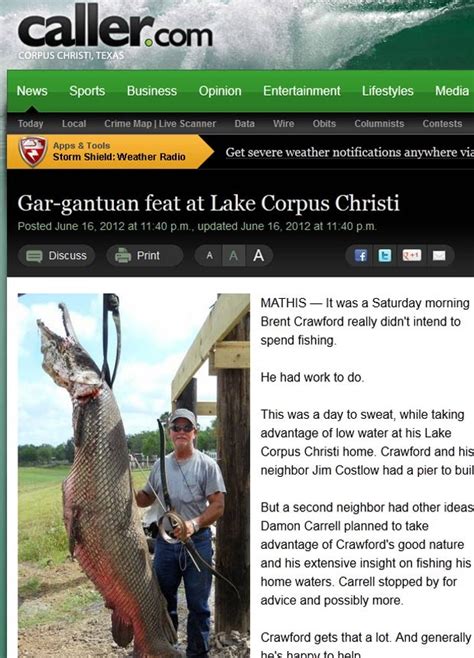Print the article
474x658 pixels.
(x=145, y=256)
